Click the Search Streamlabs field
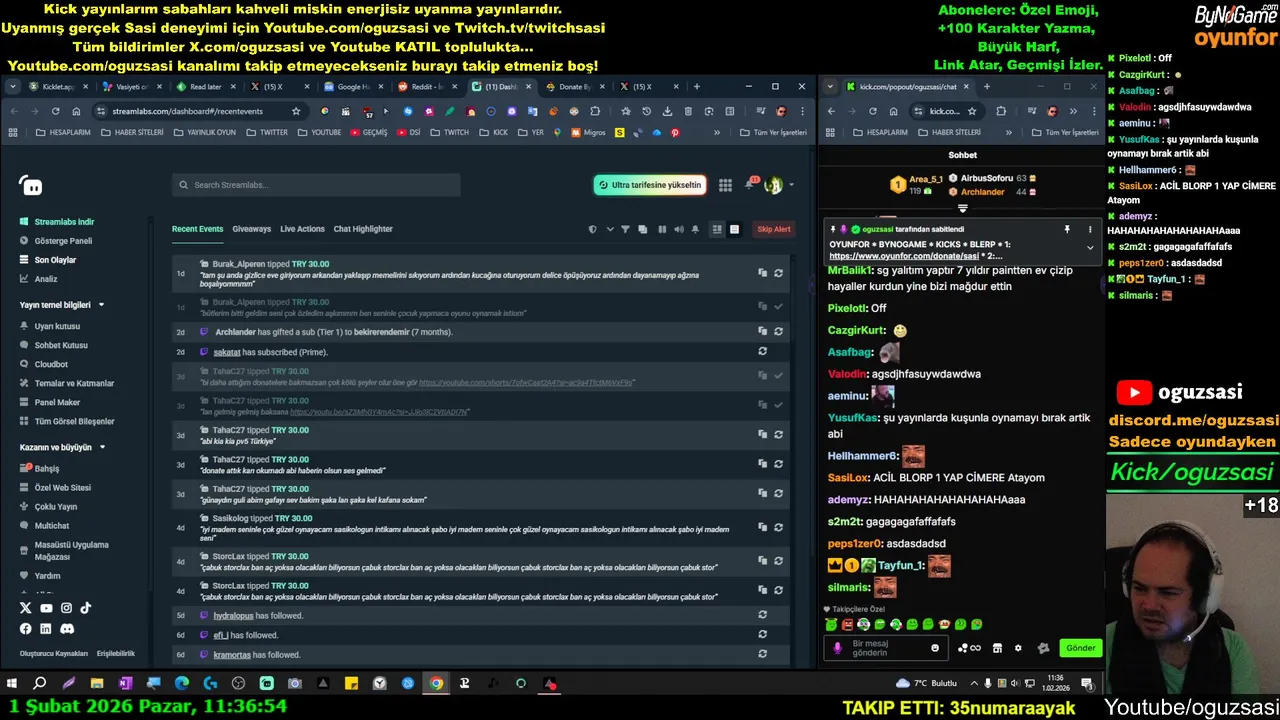This screenshot has width=1280, height=720. click(316, 185)
